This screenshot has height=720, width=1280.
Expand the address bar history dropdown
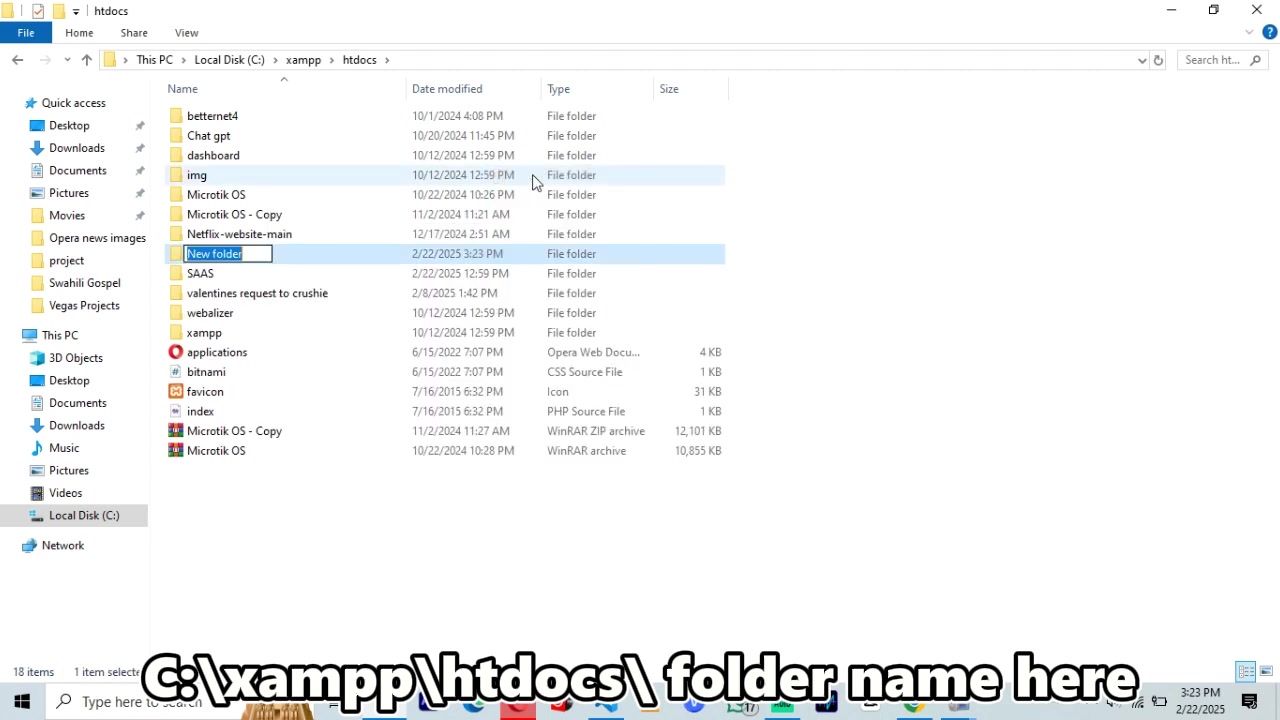[1142, 60]
